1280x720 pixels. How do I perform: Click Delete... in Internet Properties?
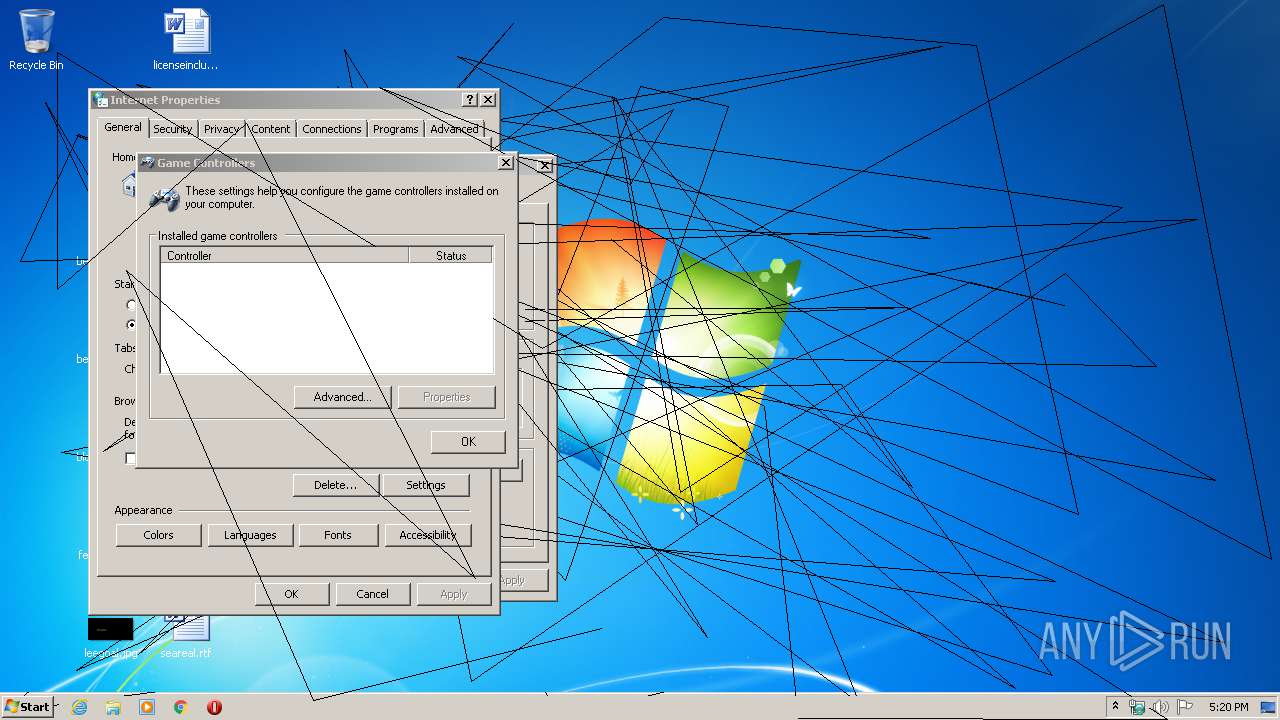point(335,485)
